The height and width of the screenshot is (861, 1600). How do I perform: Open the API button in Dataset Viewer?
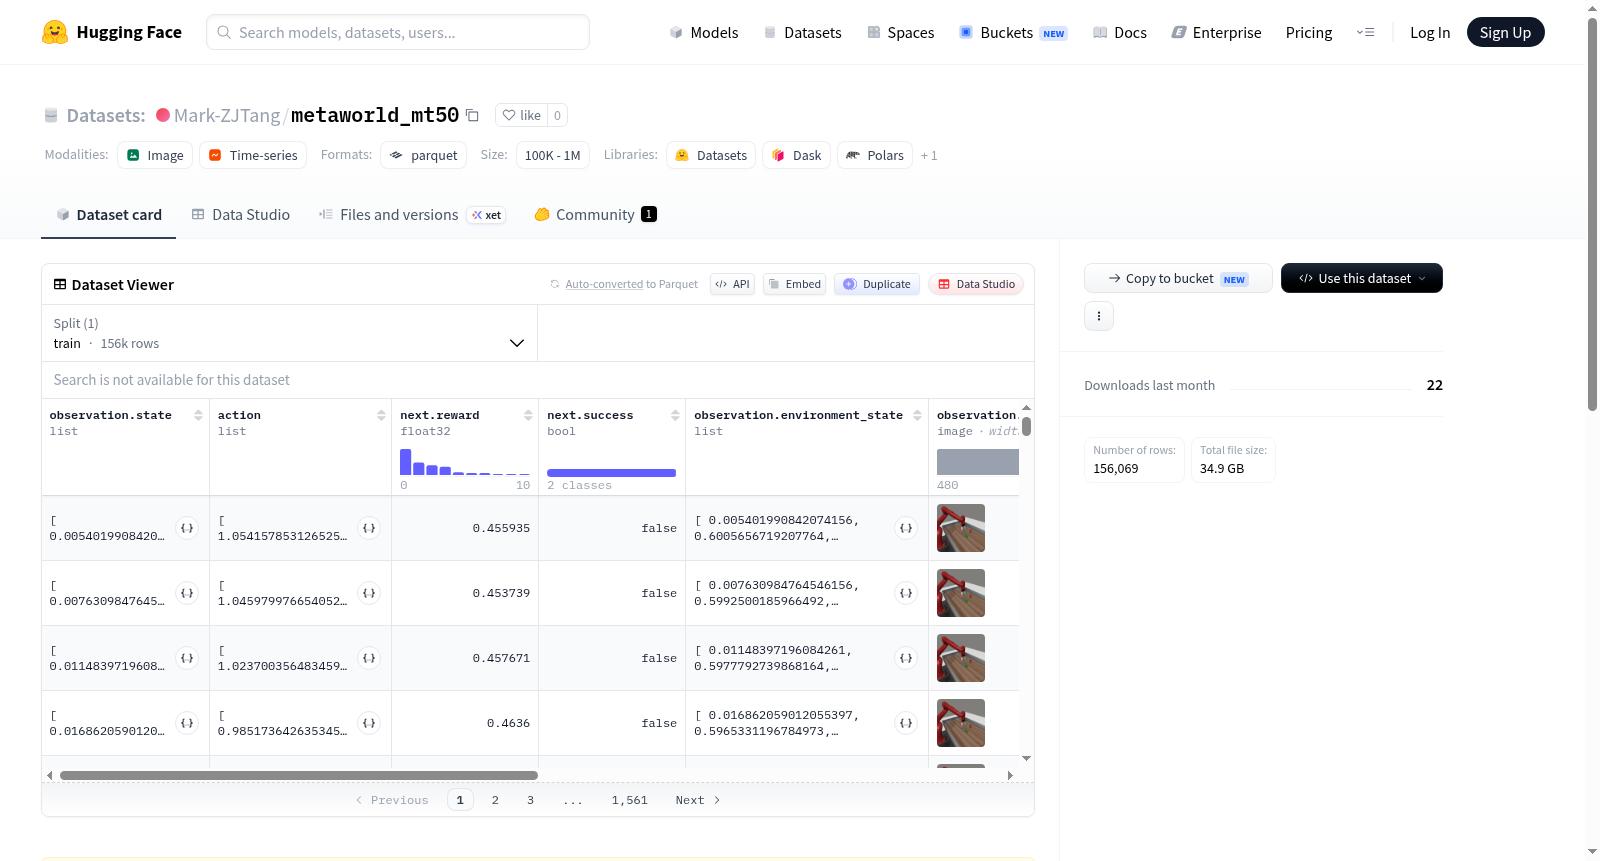[x=732, y=284]
